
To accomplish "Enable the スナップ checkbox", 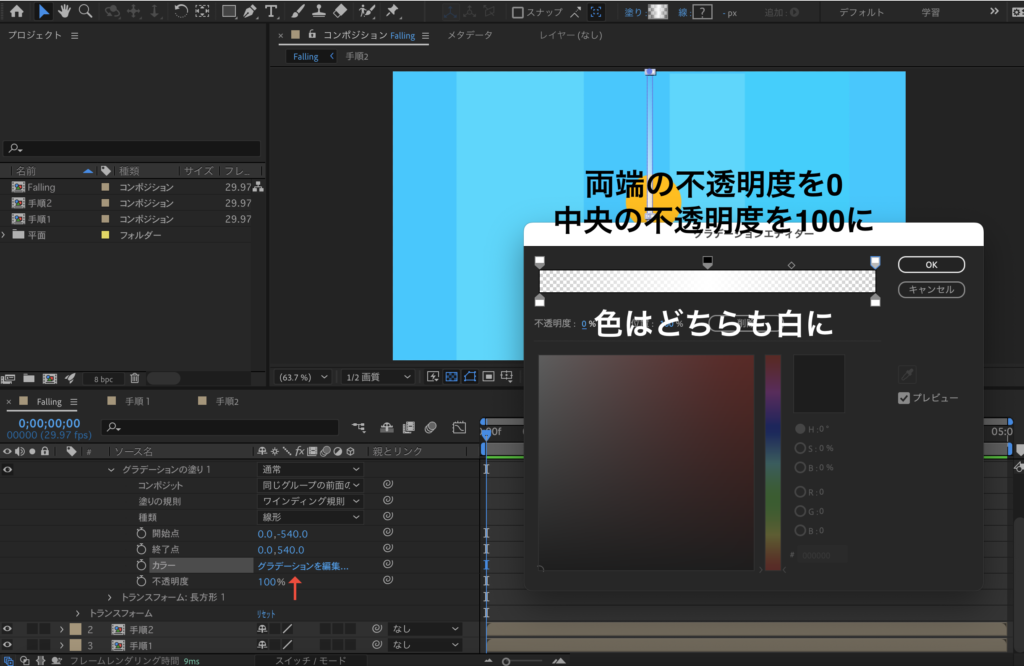I will pyautogui.click(x=518, y=13).
